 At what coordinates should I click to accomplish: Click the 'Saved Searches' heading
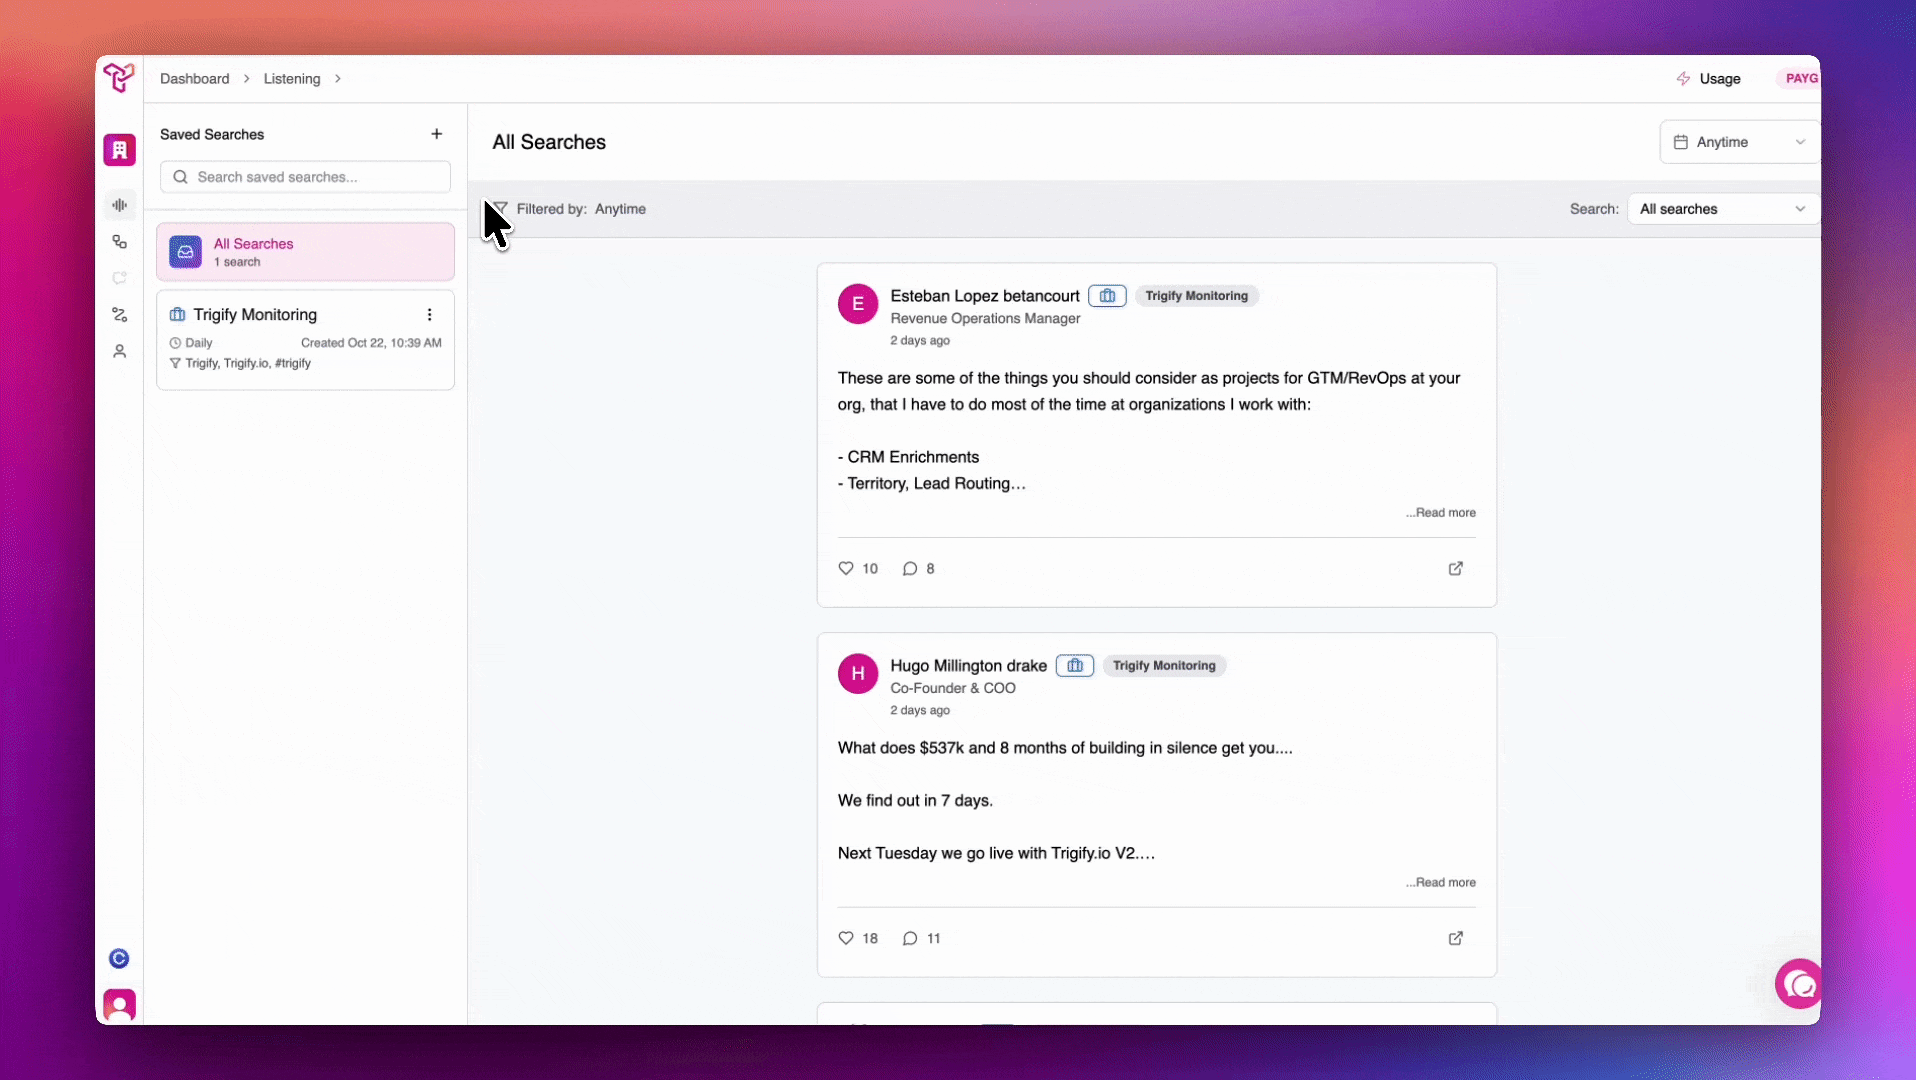(212, 135)
